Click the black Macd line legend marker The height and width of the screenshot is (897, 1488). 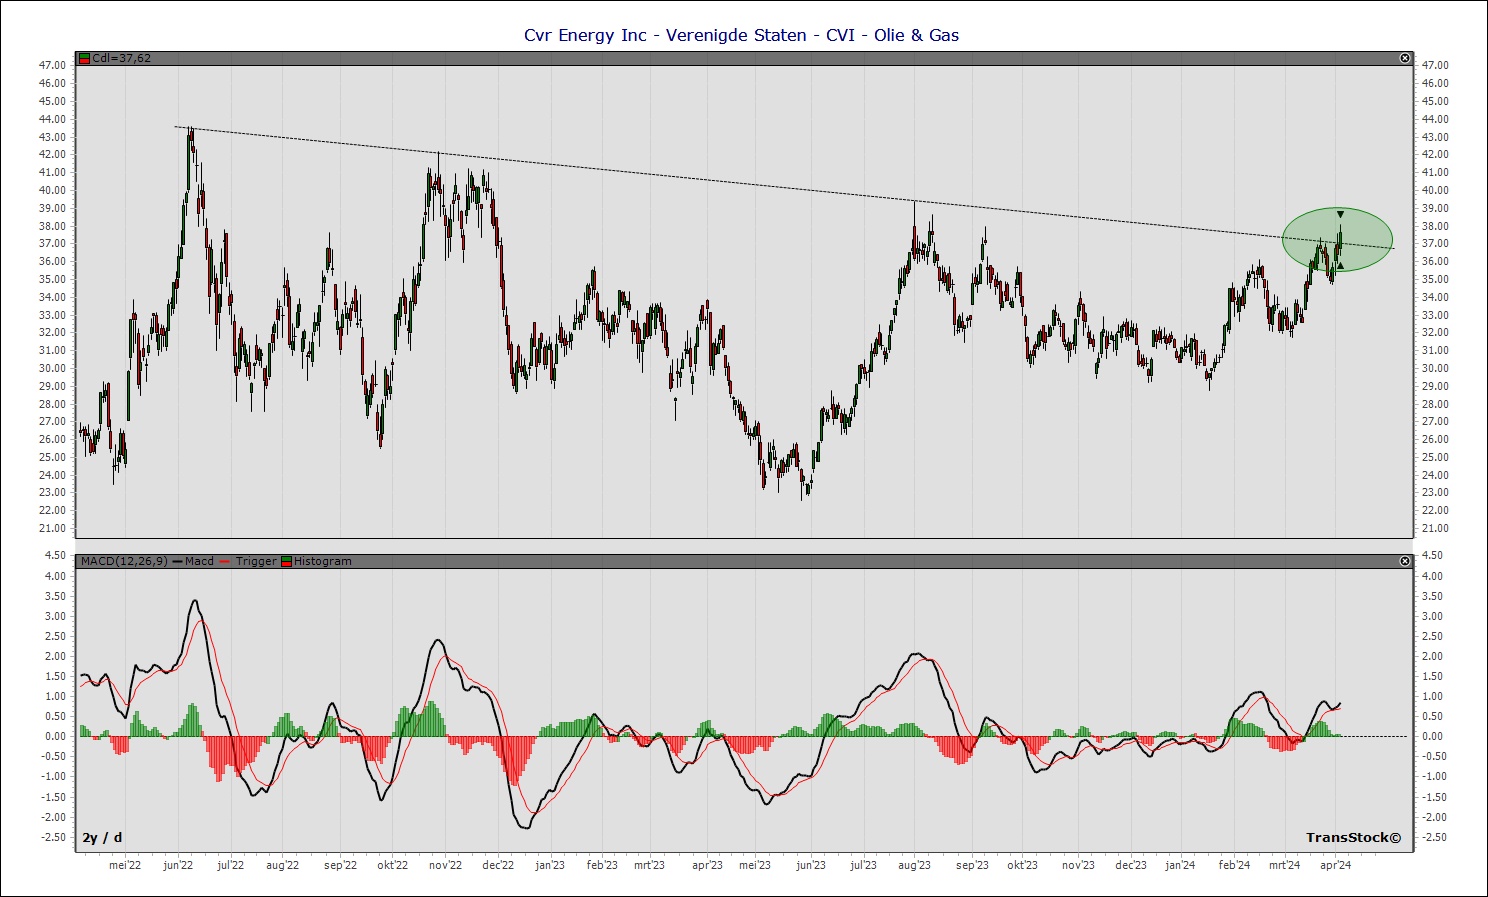click(178, 562)
